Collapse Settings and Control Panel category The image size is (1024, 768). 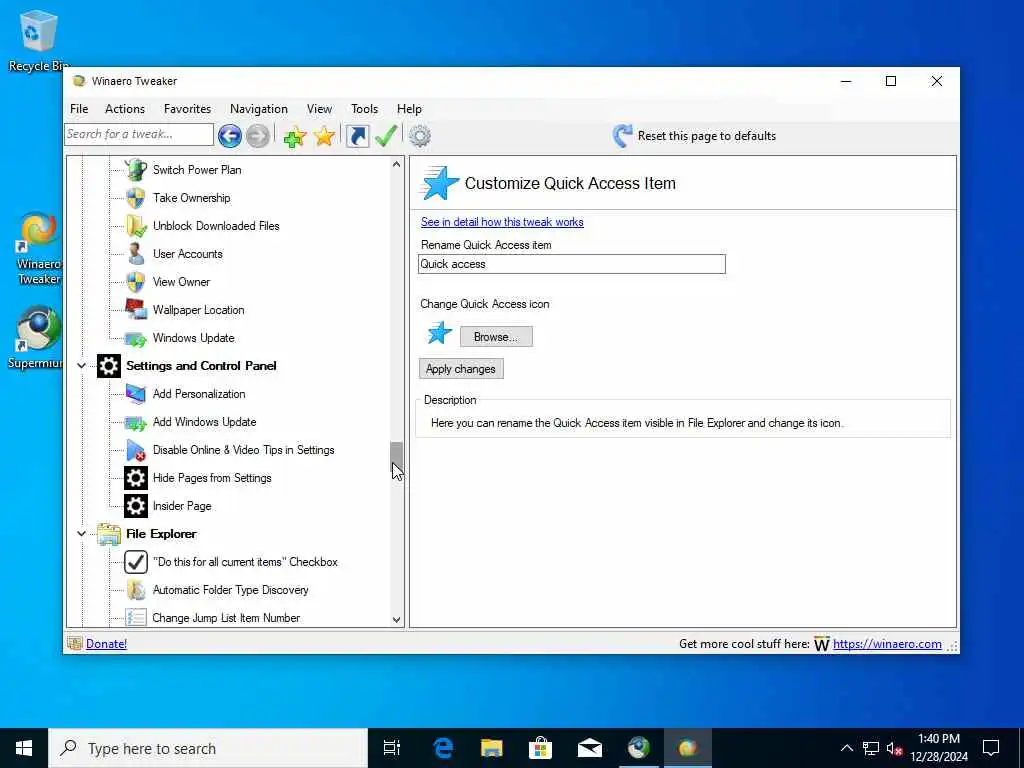point(82,366)
